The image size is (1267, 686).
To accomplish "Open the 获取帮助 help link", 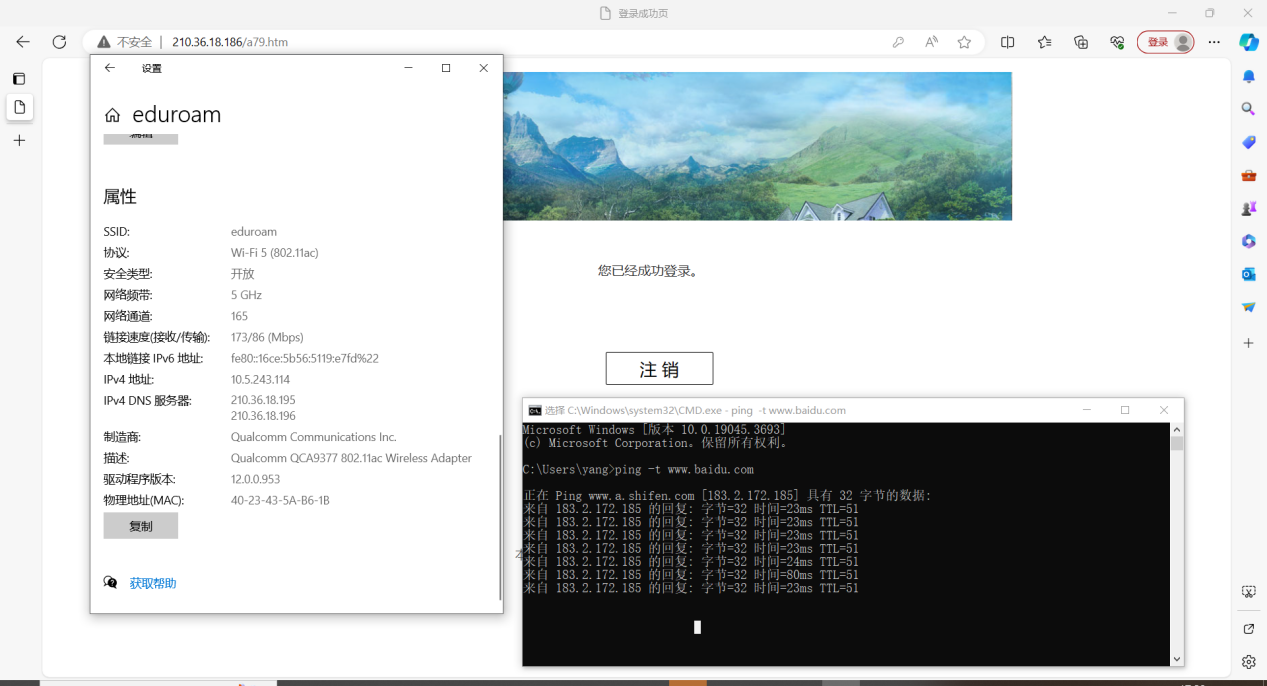I will point(152,583).
